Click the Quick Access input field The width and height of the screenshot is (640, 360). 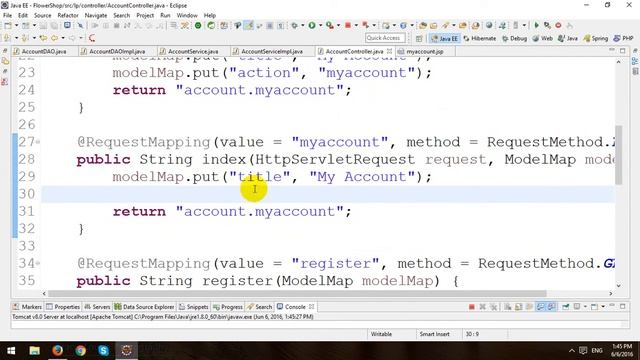coord(385,38)
